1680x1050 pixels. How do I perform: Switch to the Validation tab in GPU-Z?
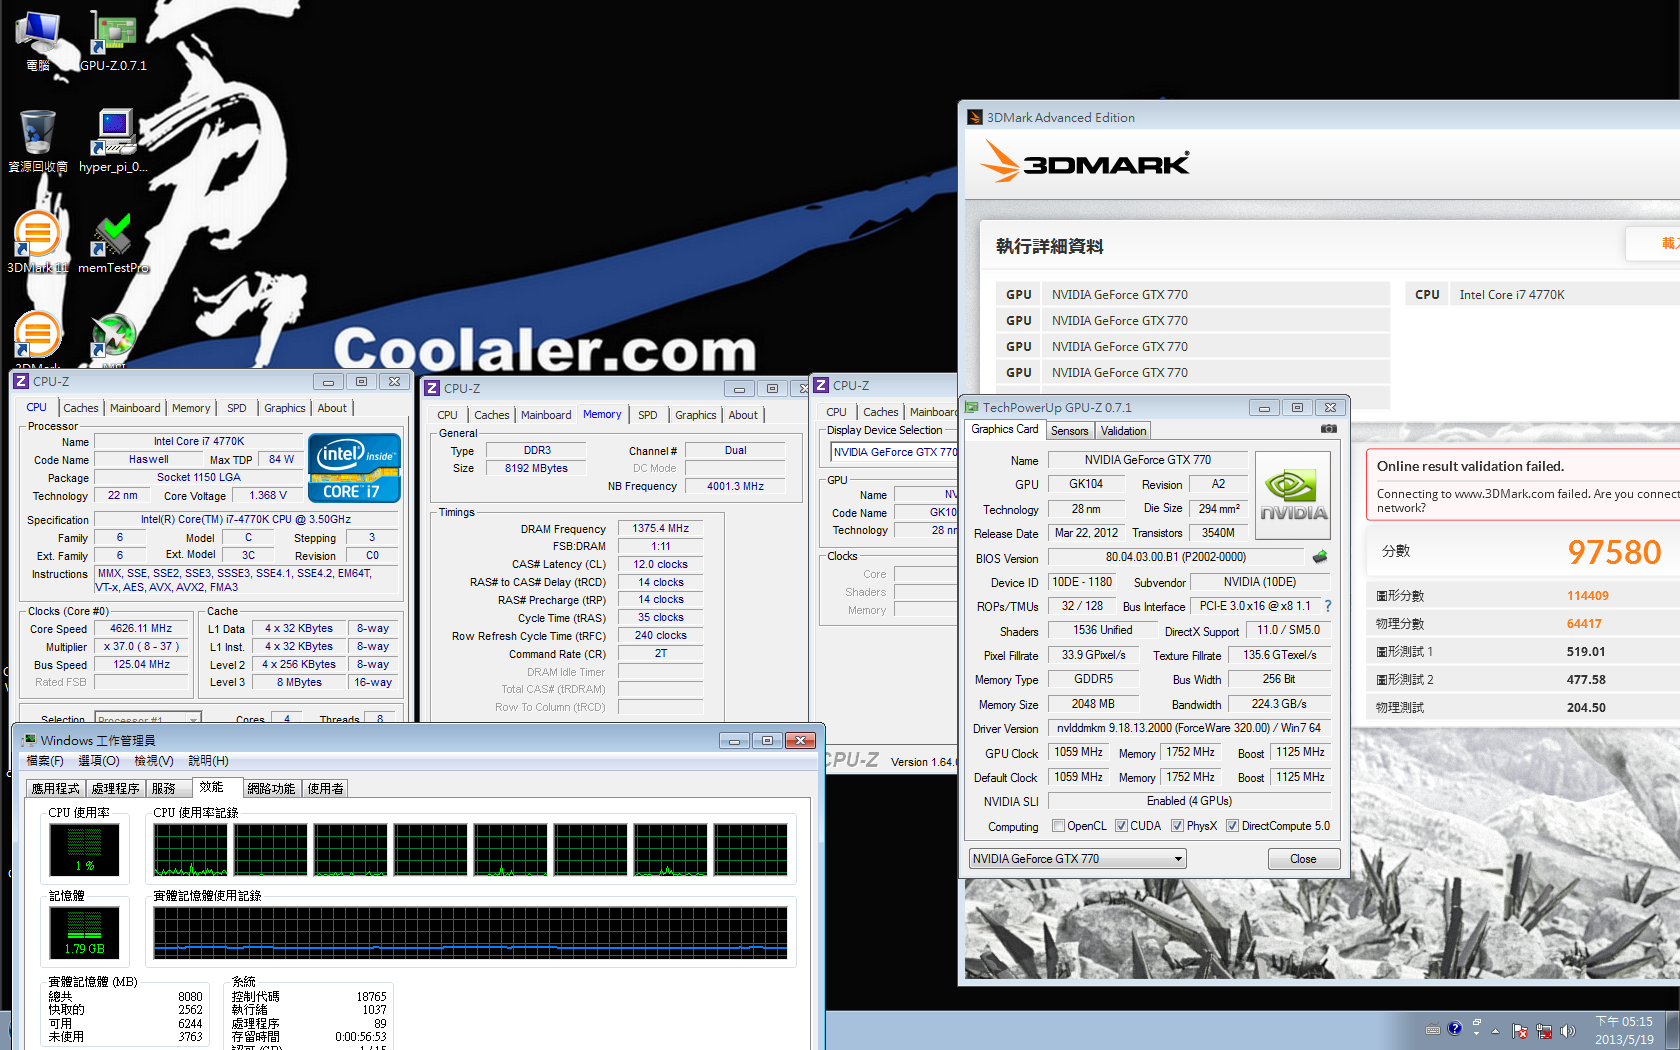(1123, 431)
